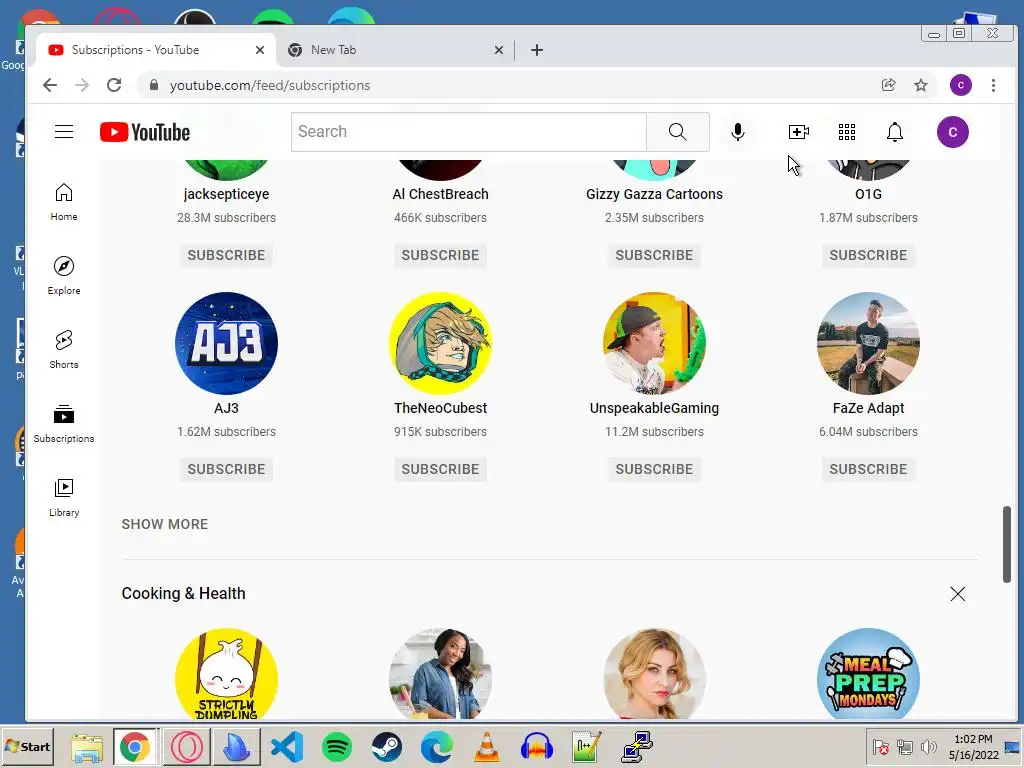Open Audacity headphones icon in taskbar
Image resolution: width=1024 pixels, height=768 pixels.
(x=537, y=746)
